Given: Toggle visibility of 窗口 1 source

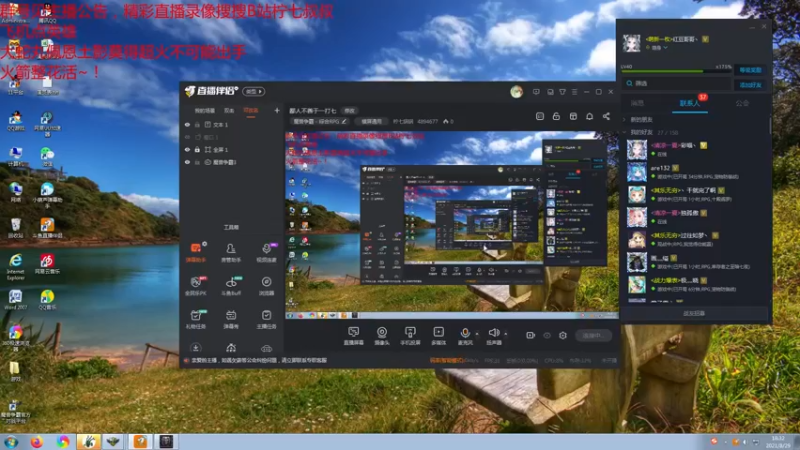Looking at the screenshot, I should pos(187,137).
